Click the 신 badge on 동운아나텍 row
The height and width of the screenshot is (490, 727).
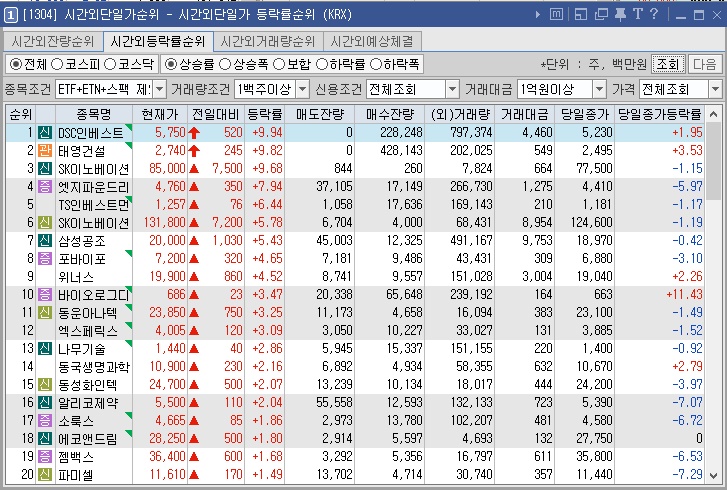pyautogui.click(x=45, y=312)
